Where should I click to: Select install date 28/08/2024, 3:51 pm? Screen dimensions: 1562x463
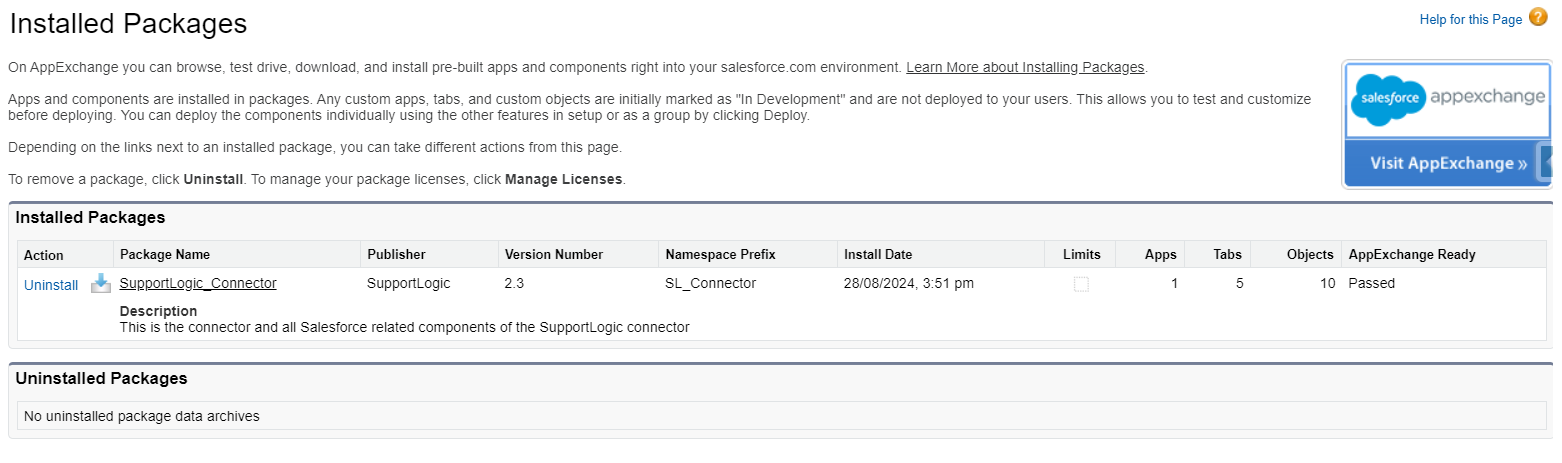click(x=909, y=283)
